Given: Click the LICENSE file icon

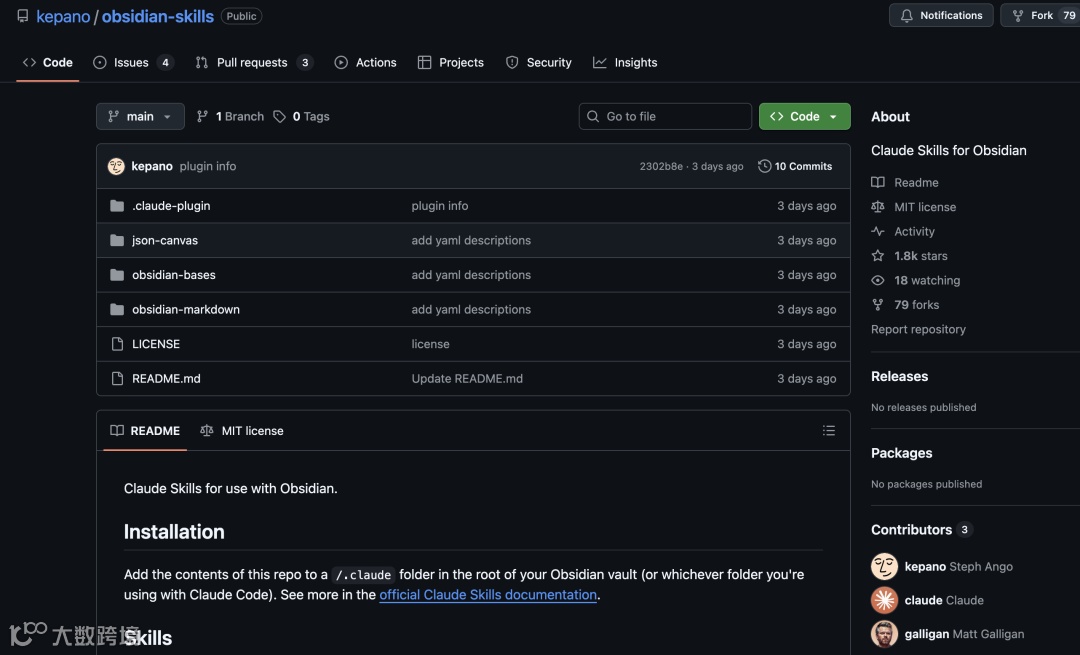Looking at the screenshot, I should pos(117,344).
